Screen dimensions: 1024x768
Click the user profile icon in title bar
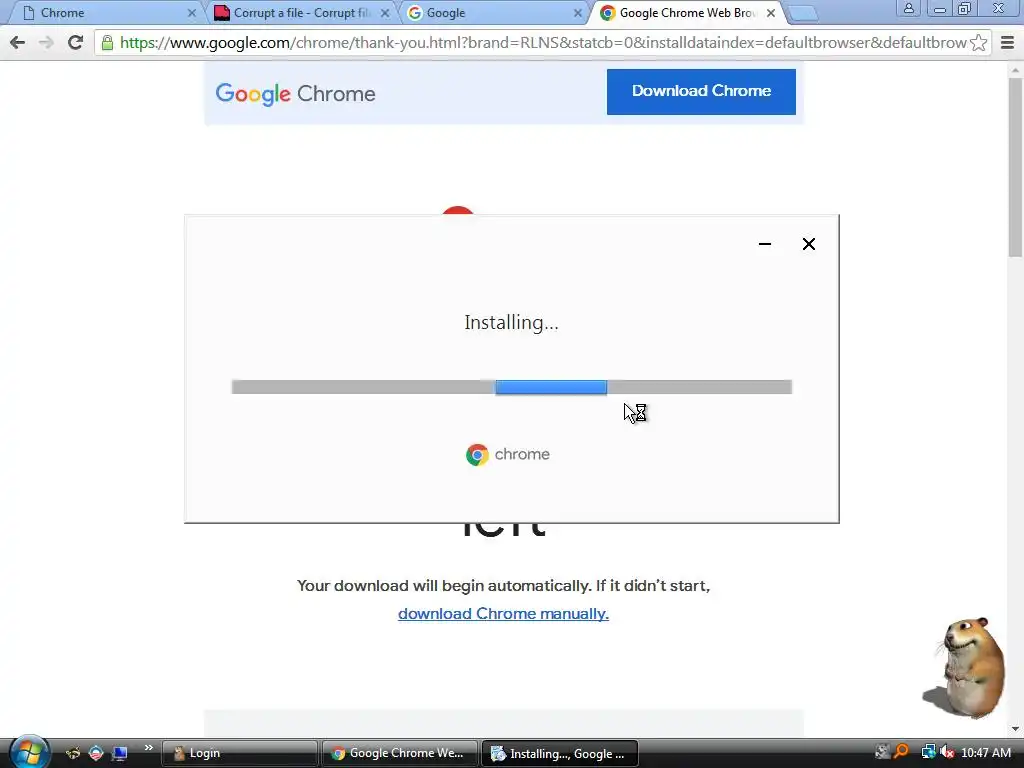[908, 8]
